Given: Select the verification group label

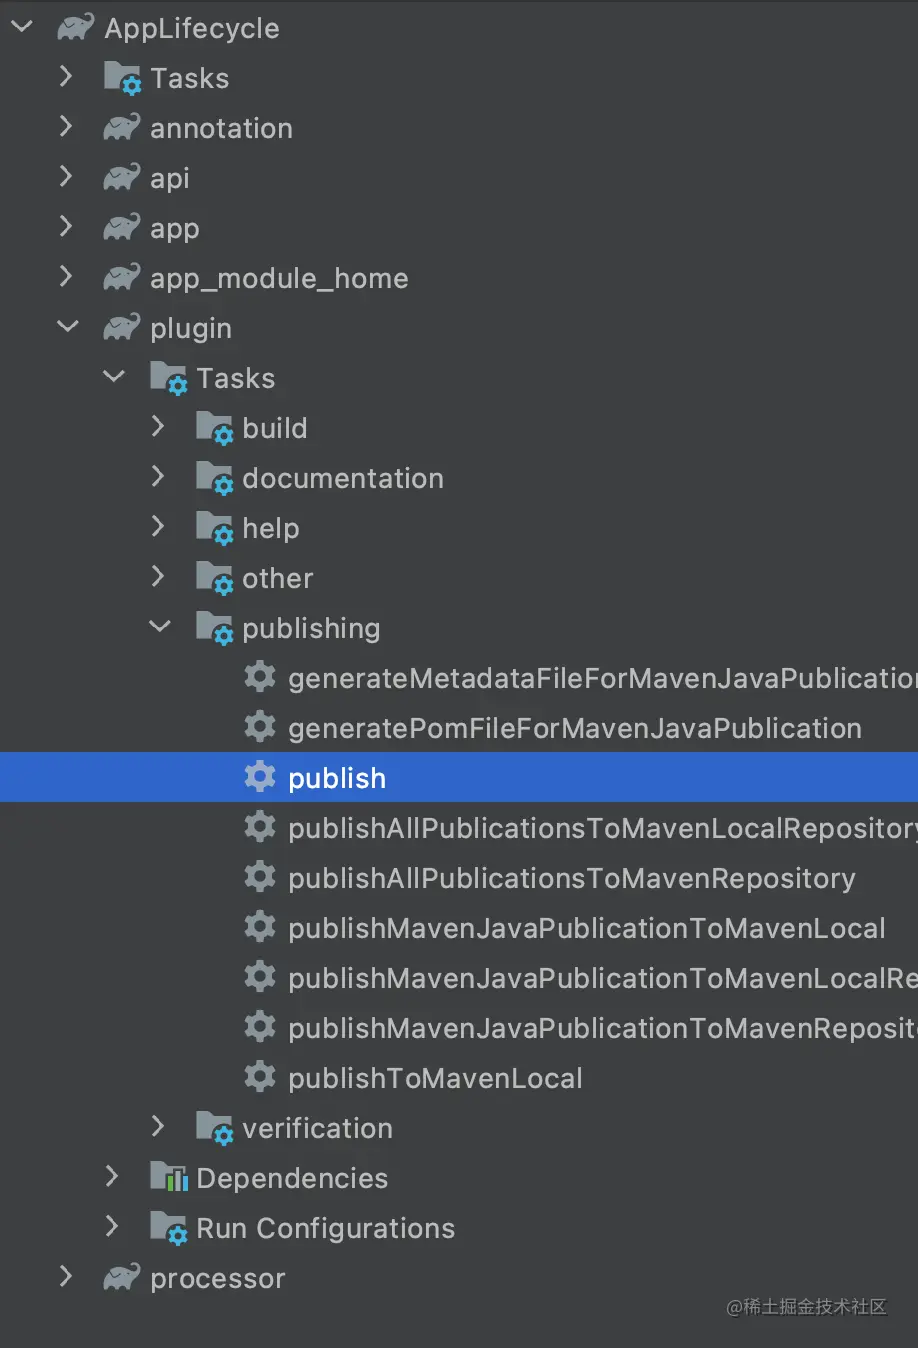Looking at the screenshot, I should (317, 1128).
